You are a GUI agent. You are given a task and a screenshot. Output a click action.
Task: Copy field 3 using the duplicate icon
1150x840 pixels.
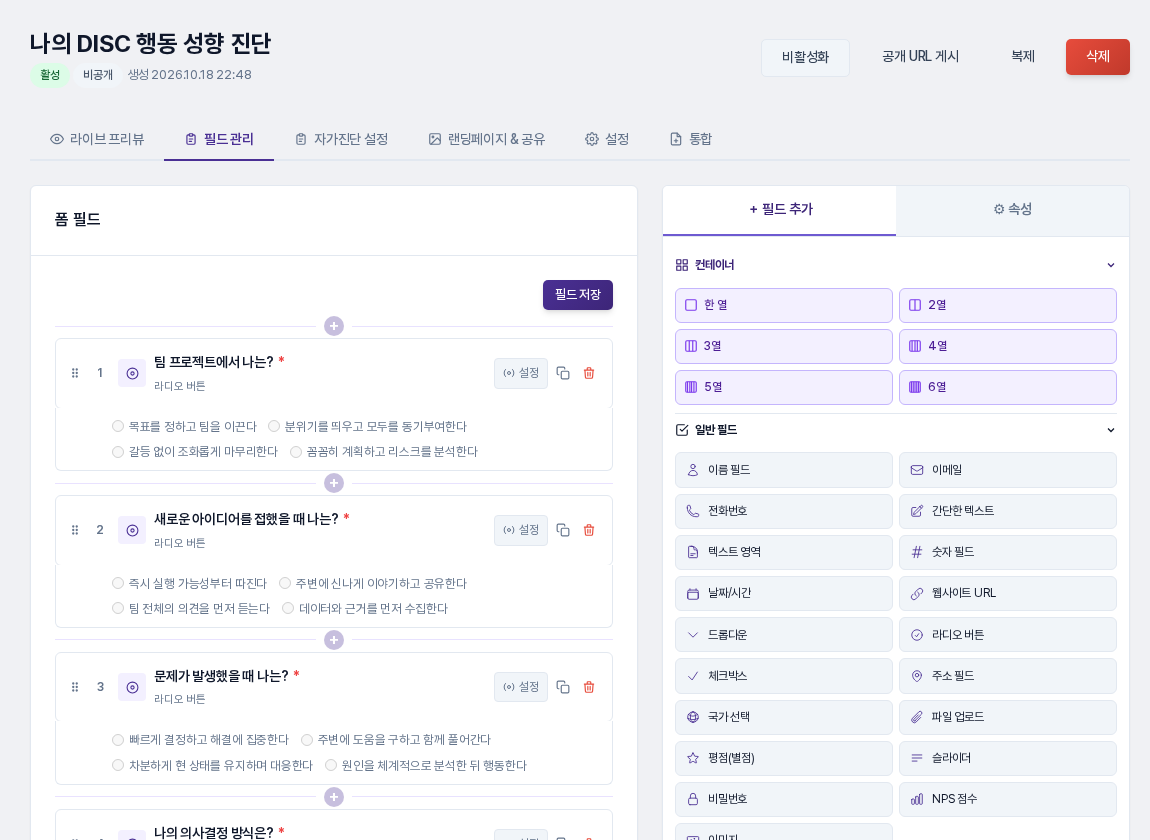563,687
